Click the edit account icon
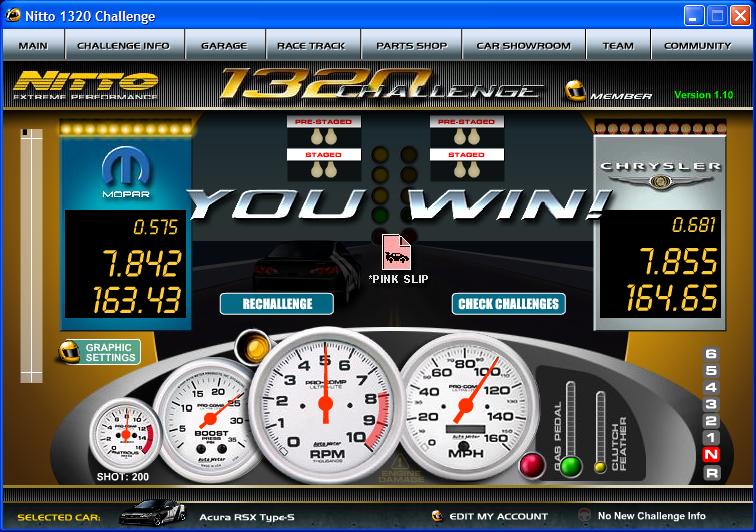 (x=437, y=516)
